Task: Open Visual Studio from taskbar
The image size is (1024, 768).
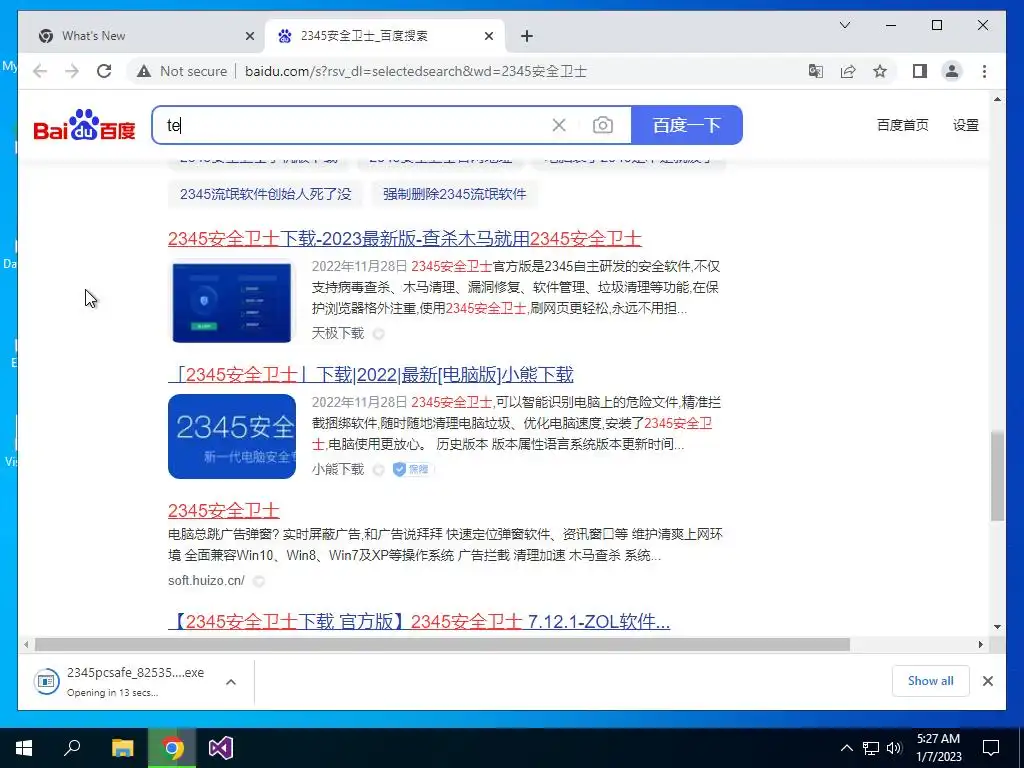Action: click(221, 748)
